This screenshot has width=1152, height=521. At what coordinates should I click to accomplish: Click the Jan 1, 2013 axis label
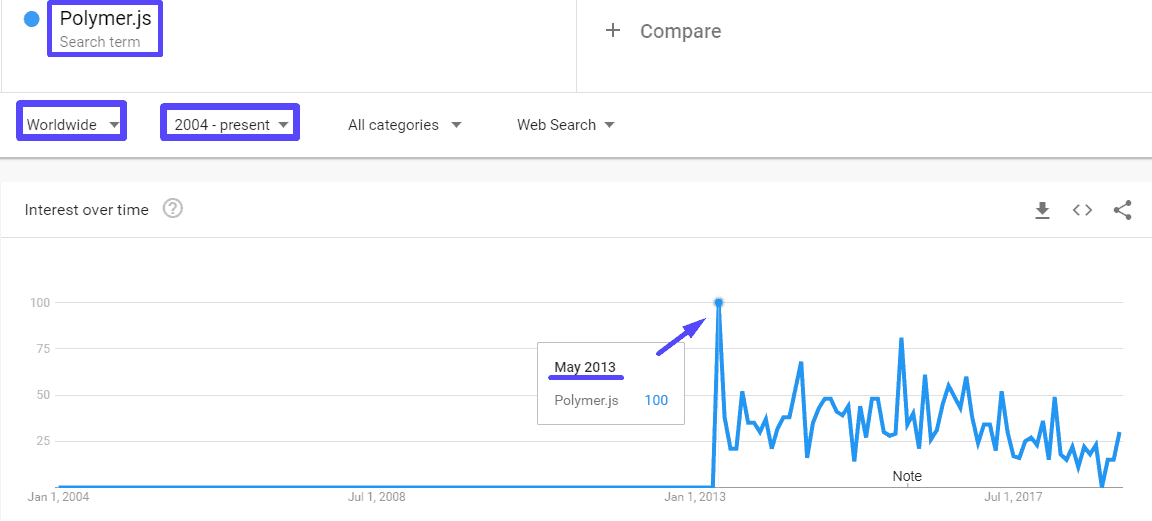click(x=694, y=496)
